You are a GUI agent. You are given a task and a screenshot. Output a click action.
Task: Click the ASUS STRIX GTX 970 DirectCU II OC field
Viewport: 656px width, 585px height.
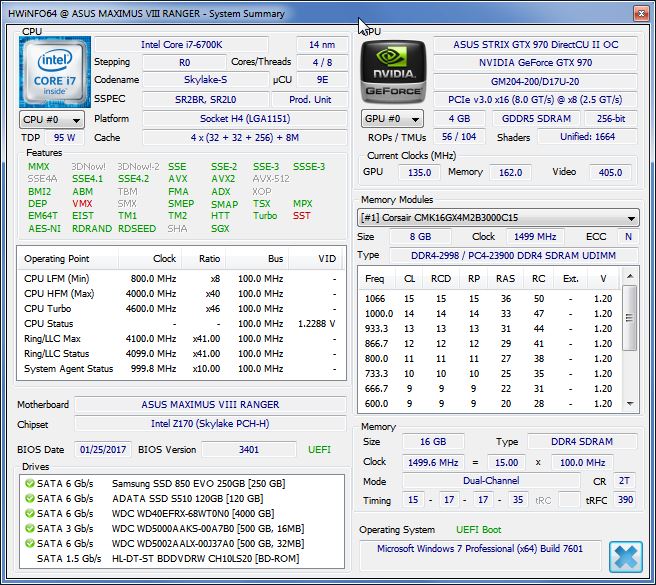pos(536,45)
